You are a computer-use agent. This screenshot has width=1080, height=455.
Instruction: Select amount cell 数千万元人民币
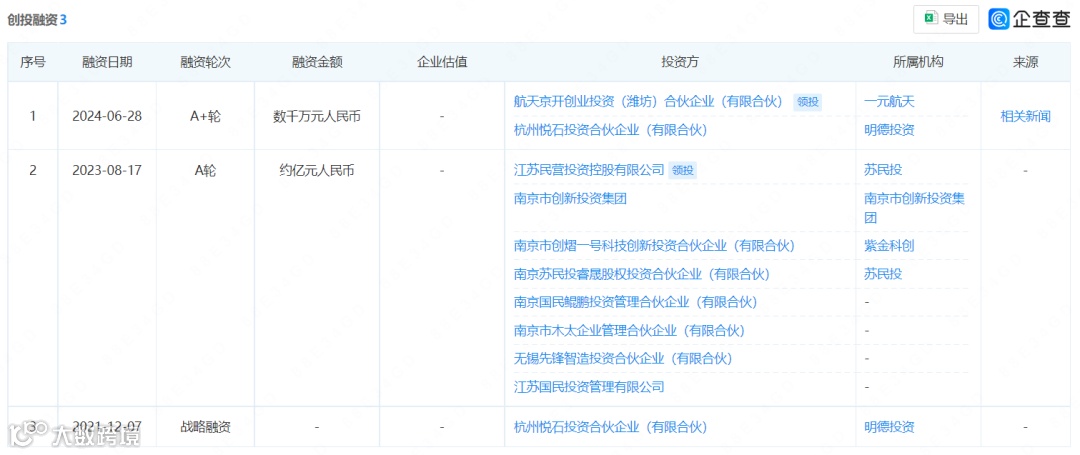coord(317,116)
